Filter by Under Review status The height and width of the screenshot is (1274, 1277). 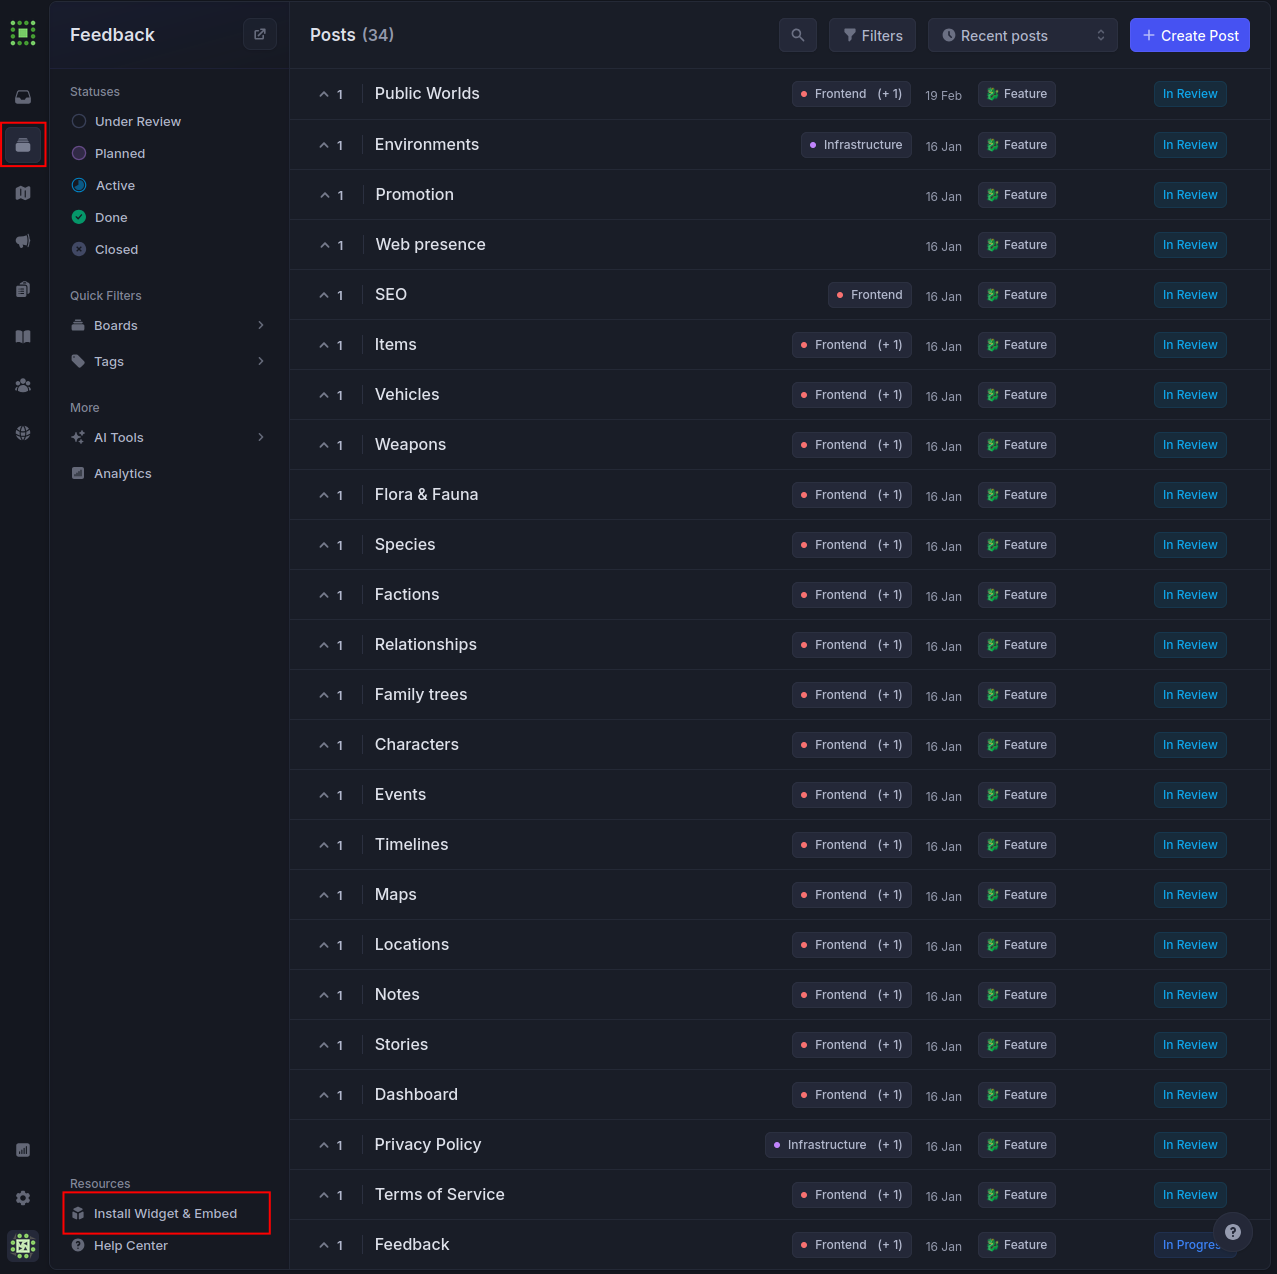tap(126, 121)
